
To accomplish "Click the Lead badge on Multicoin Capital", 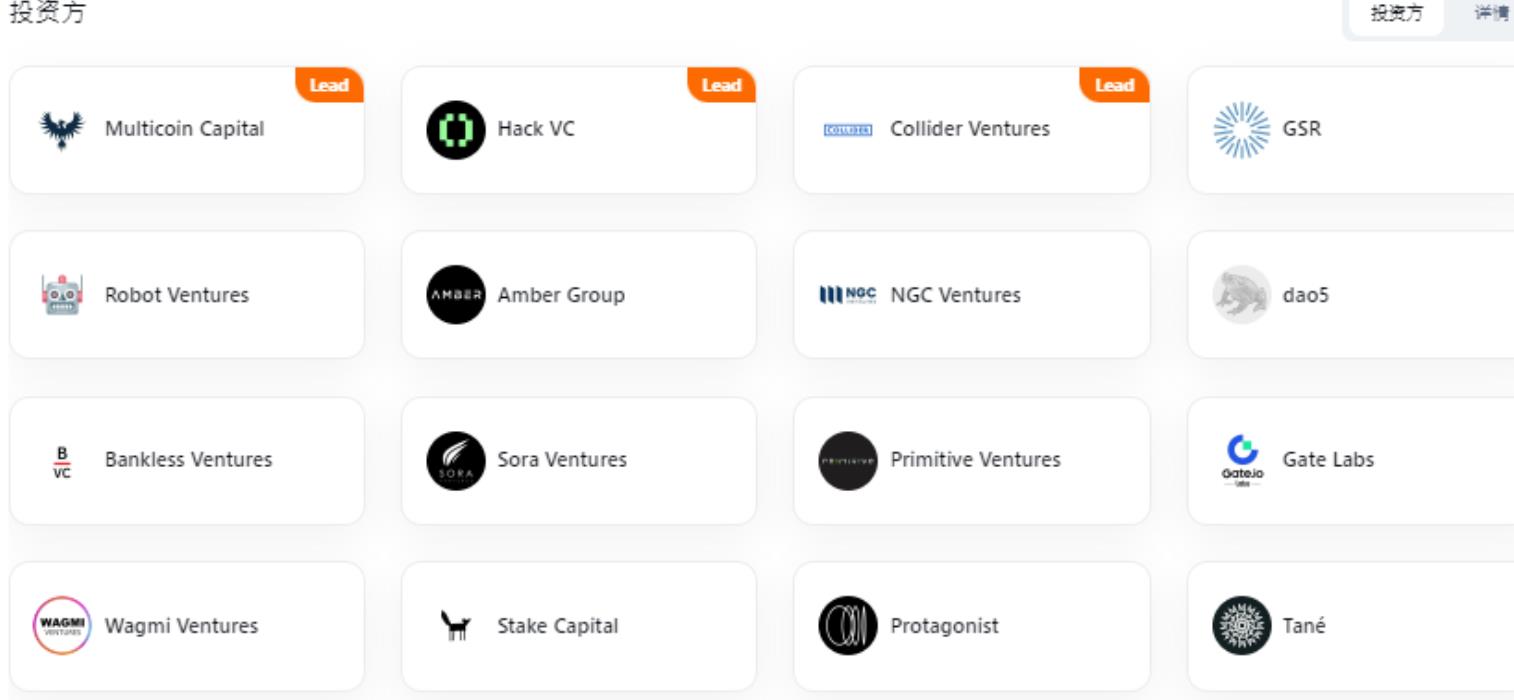I will click(329, 86).
